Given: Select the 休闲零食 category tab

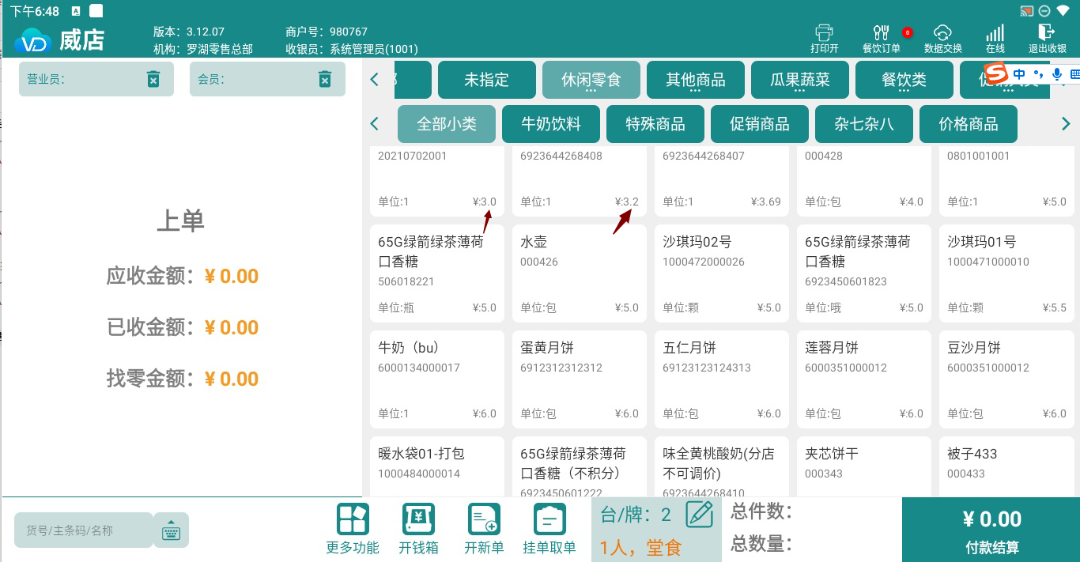Looking at the screenshot, I should (x=591, y=80).
